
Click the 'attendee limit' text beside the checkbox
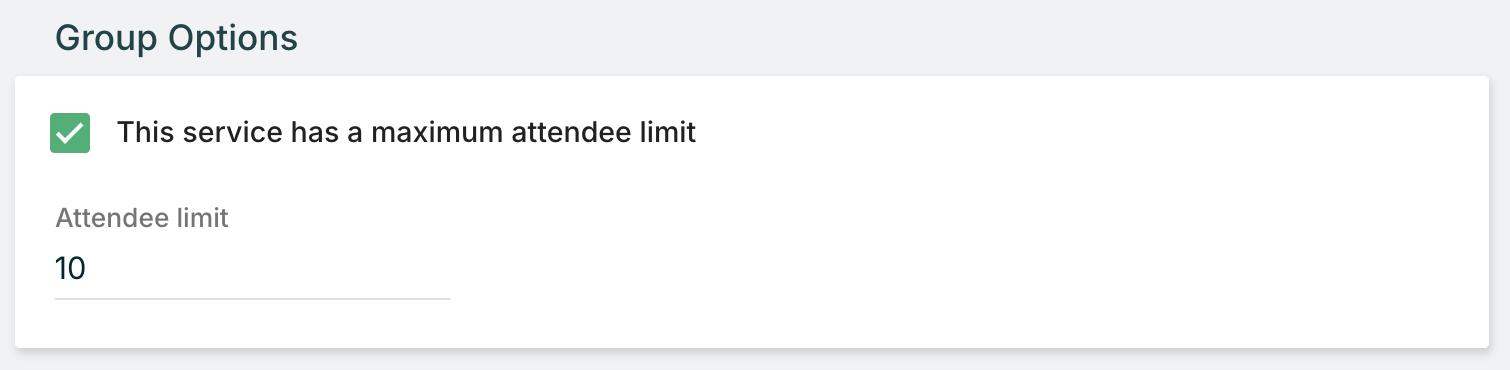coord(604,132)
